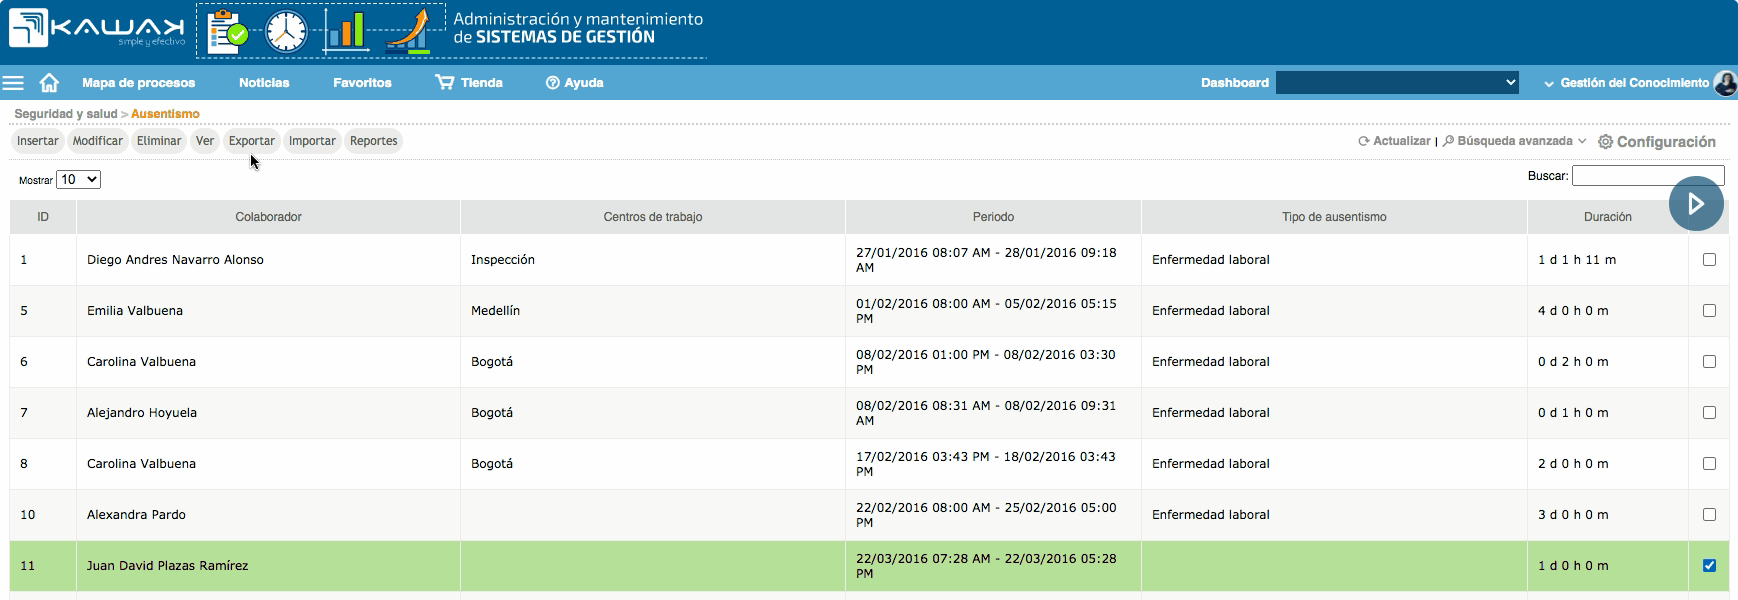Click the Insertar button
1738x600 pixels.
(37, 141)
